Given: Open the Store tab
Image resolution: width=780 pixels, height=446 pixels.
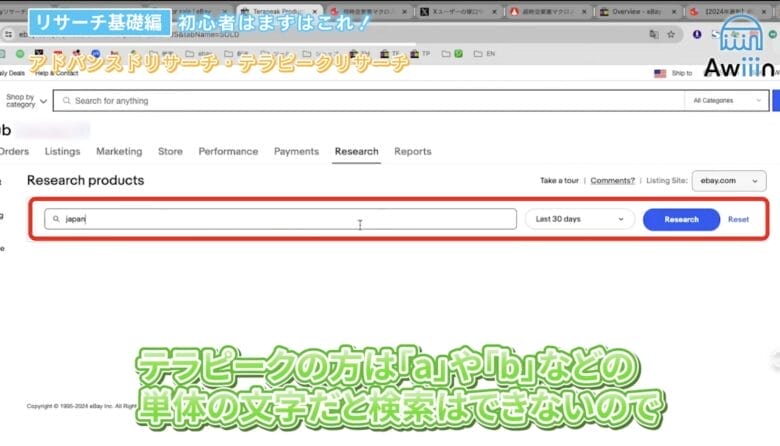Looking at the screenshot, I should click(170, 151).
